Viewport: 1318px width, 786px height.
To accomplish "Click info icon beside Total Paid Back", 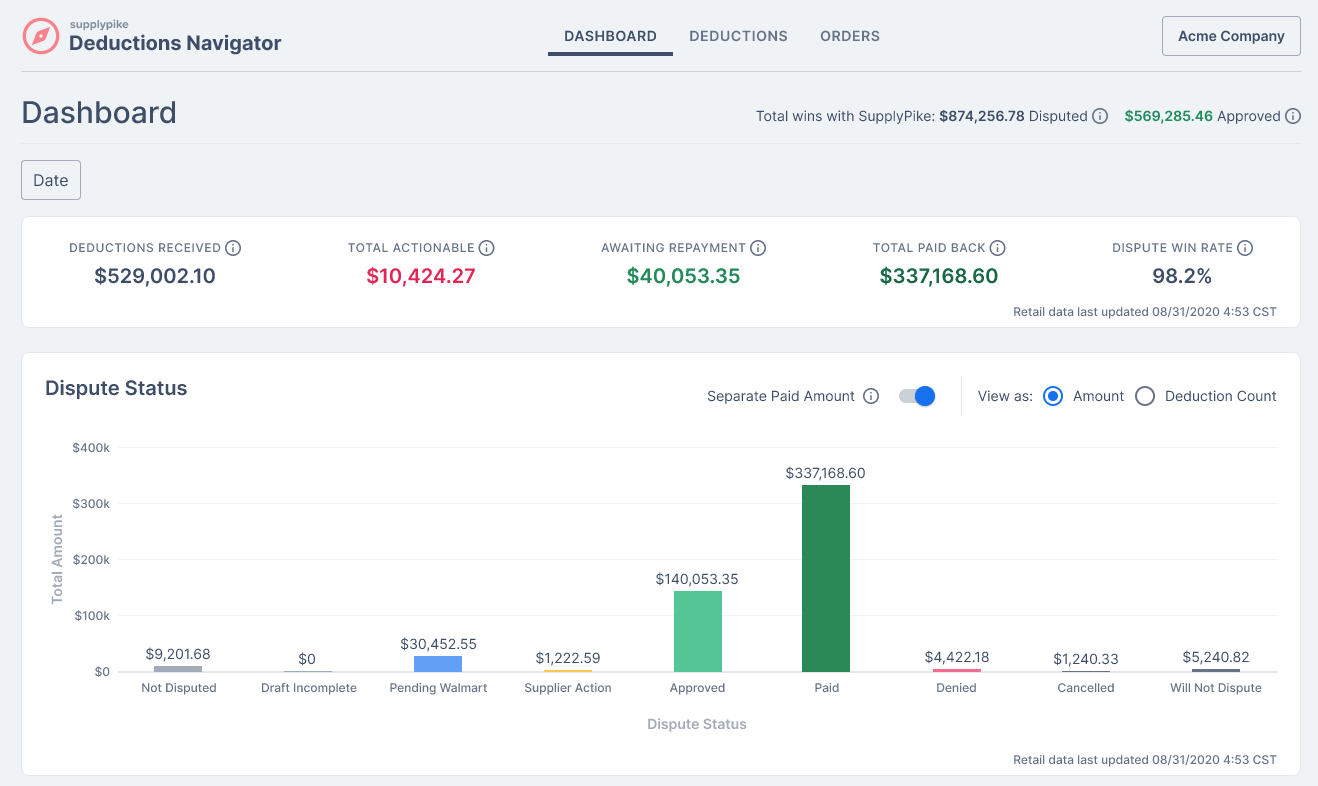I will [998, 248].
